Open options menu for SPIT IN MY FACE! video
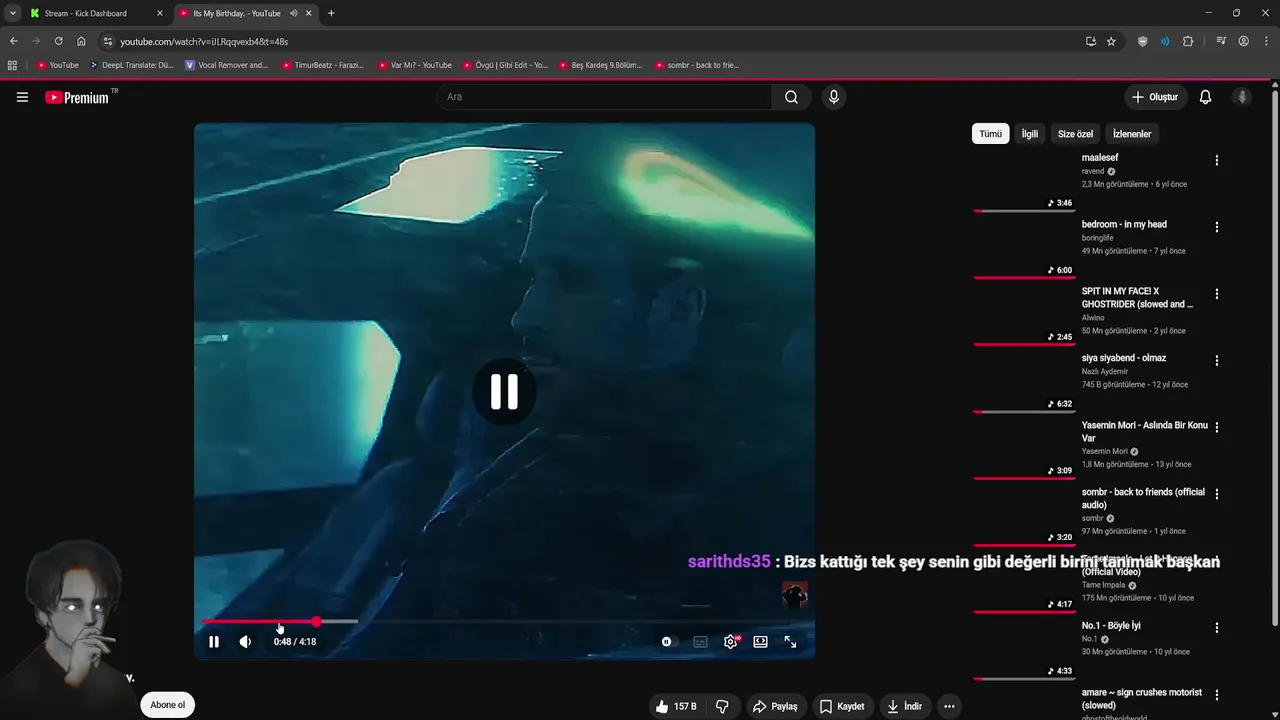The height and width of the screenshot is (720, 1280). [1216, 294]
